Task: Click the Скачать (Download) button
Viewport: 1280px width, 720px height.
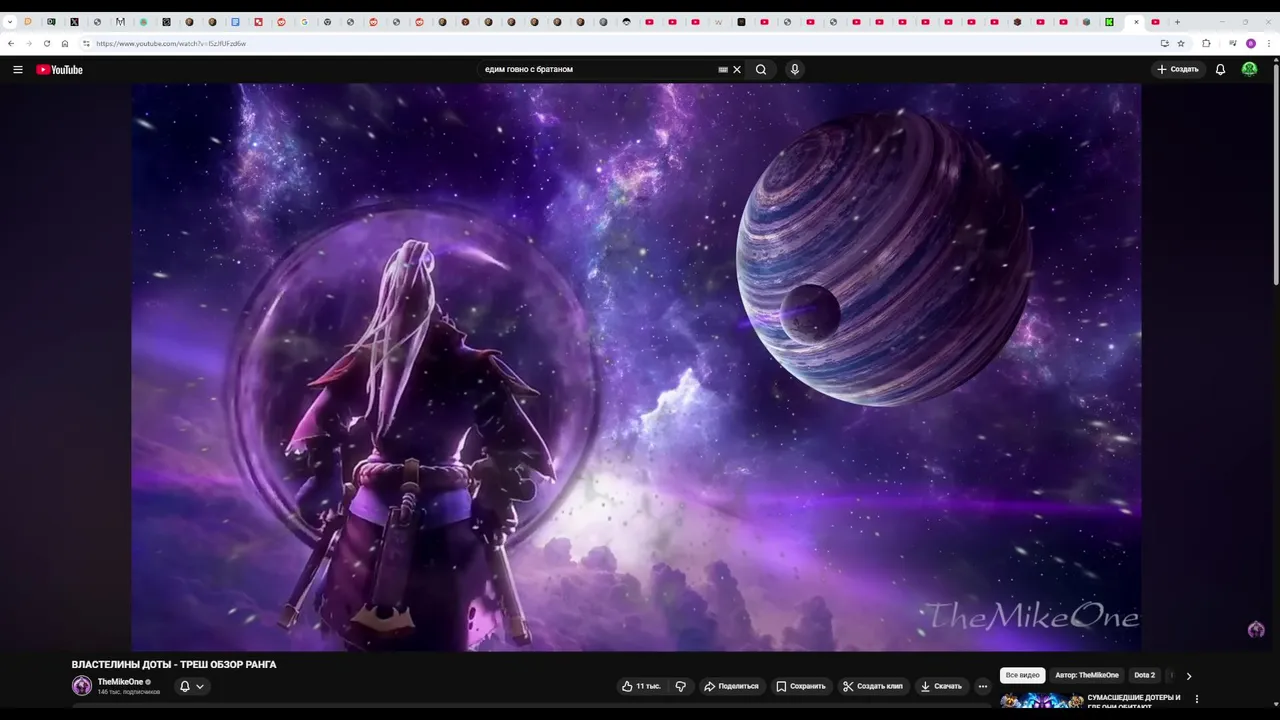Action: tap(942, 686)
